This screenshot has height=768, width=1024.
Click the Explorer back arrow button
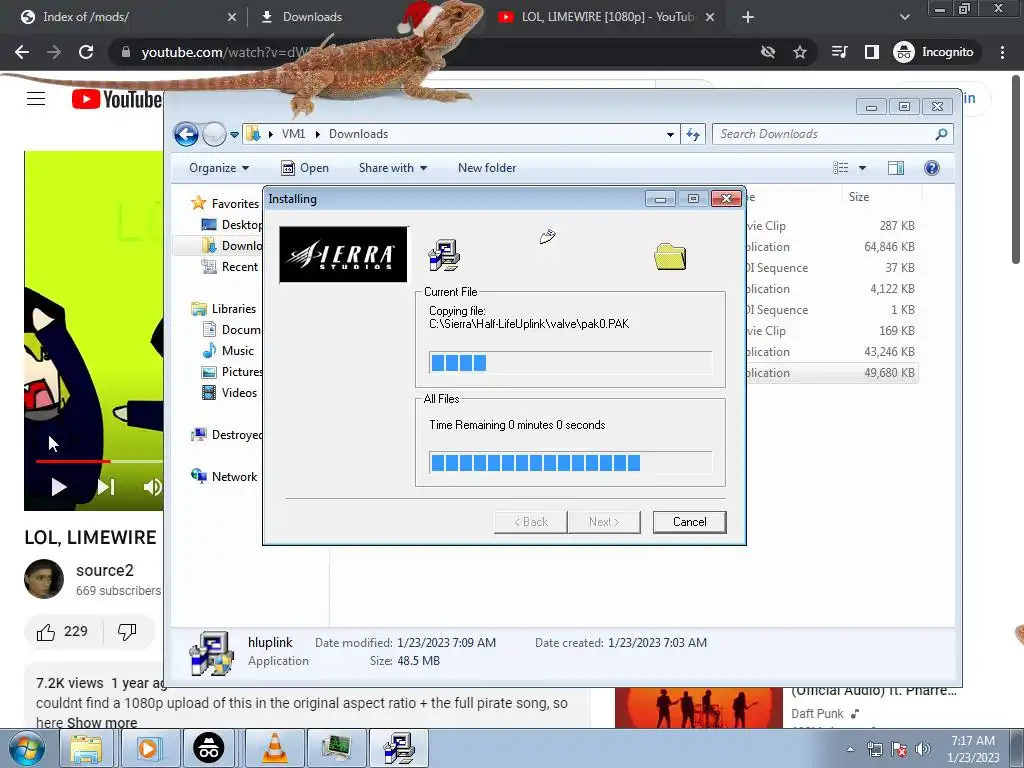186,135
